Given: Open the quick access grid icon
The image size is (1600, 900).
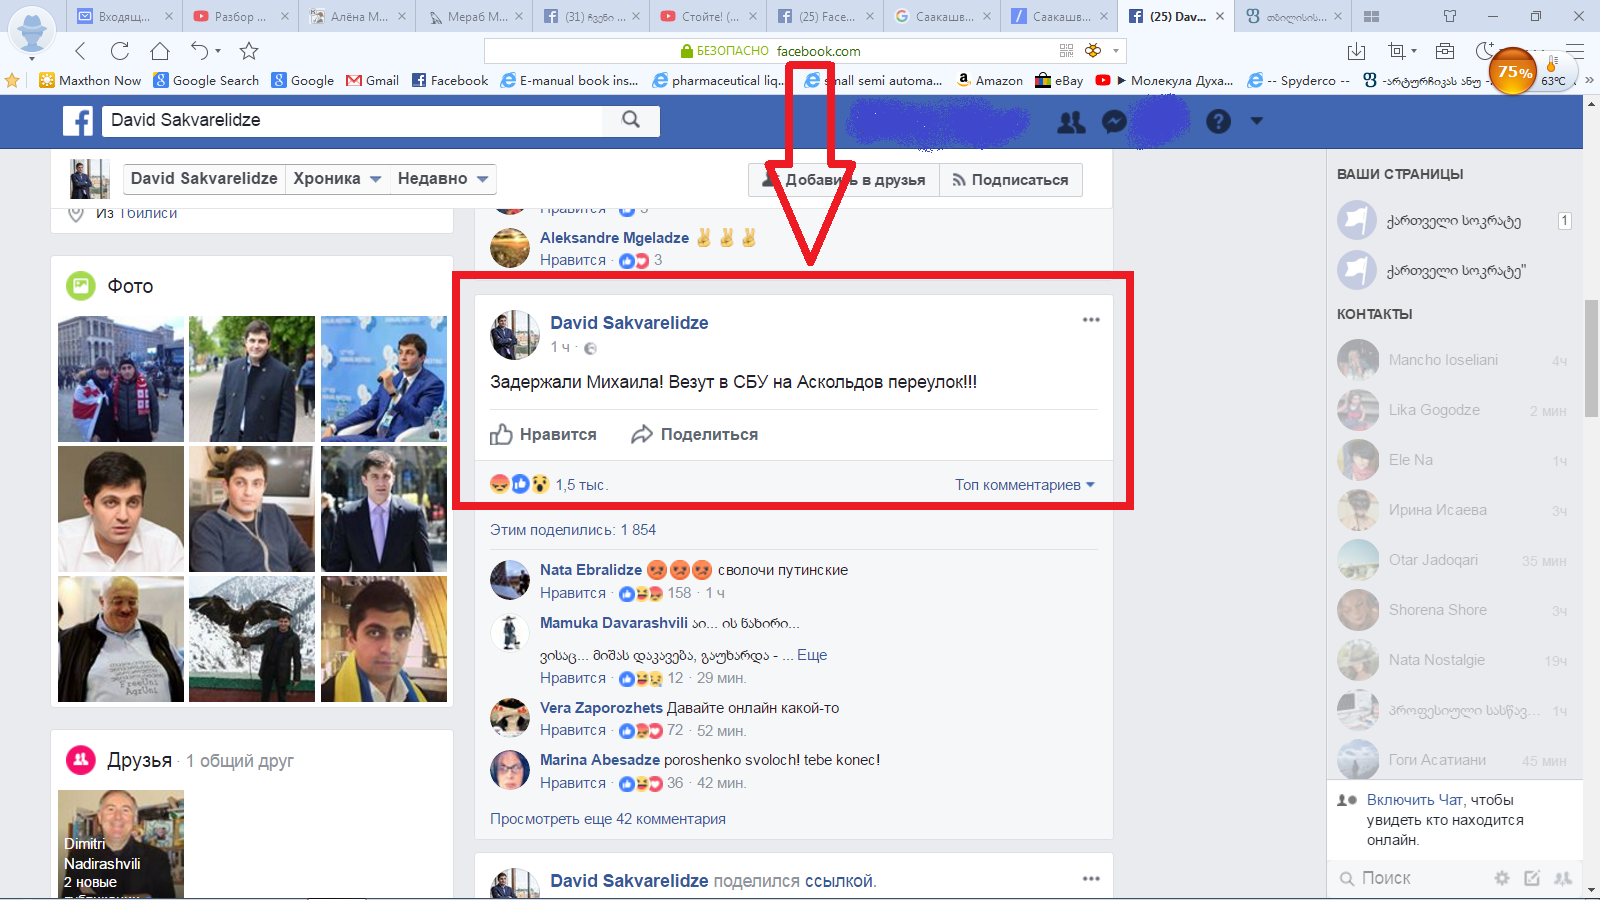Looking at the screenshot, I should point(1372,16).
